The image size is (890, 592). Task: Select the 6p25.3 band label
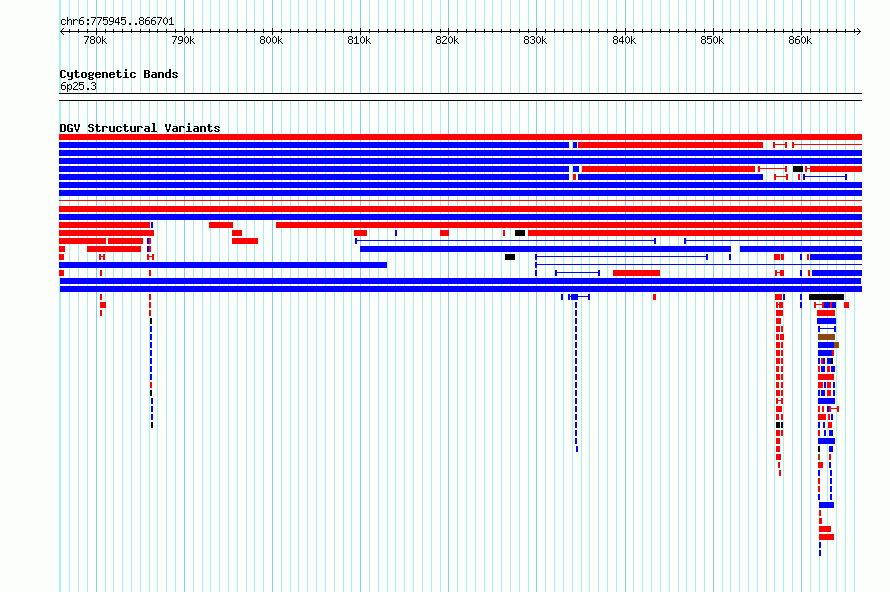(78, 86)
